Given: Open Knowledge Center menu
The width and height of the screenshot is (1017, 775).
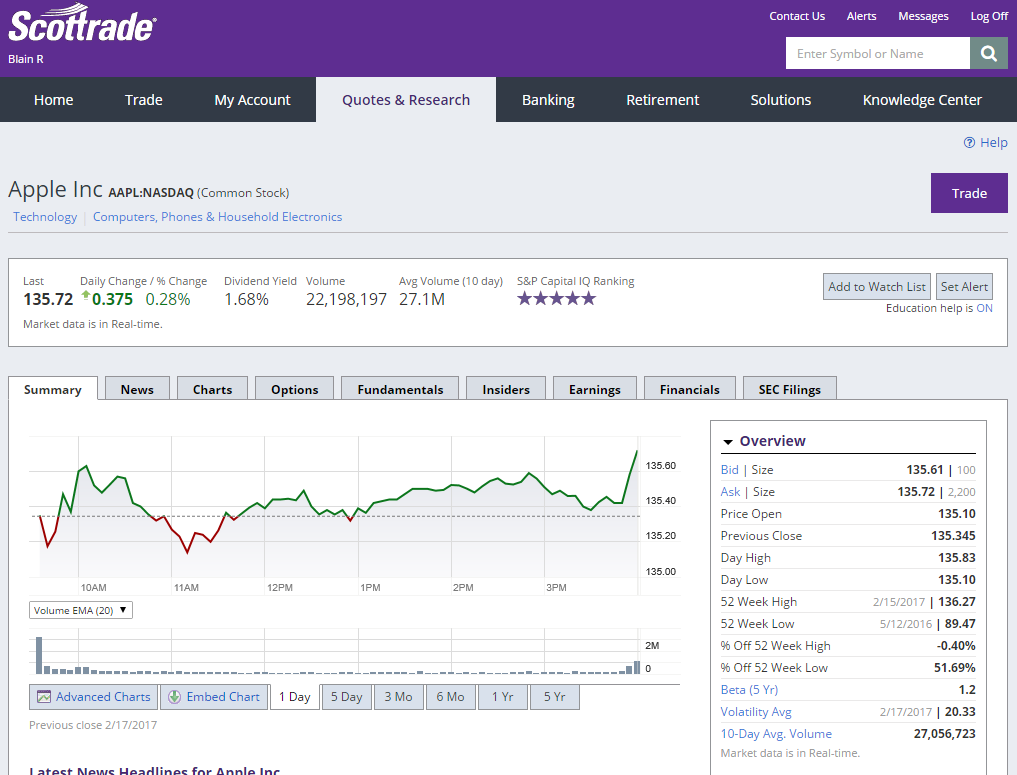Looking at the screenshot, I should click(922, 100).
